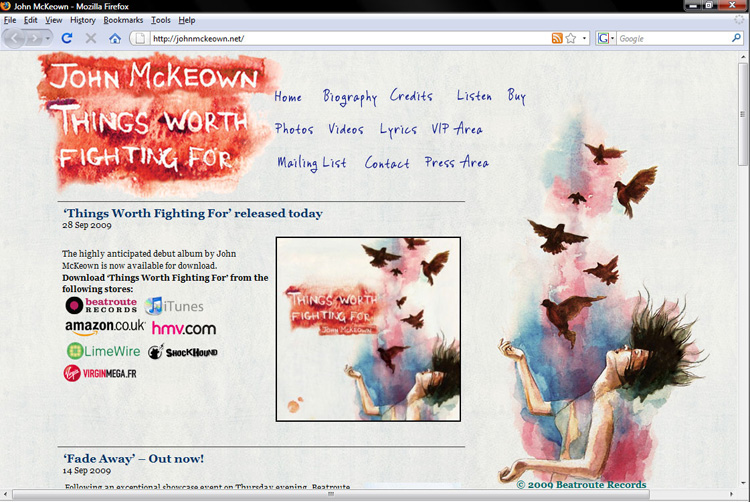Click the © 2009 Beatroute Records footer text

click(582, 485)
